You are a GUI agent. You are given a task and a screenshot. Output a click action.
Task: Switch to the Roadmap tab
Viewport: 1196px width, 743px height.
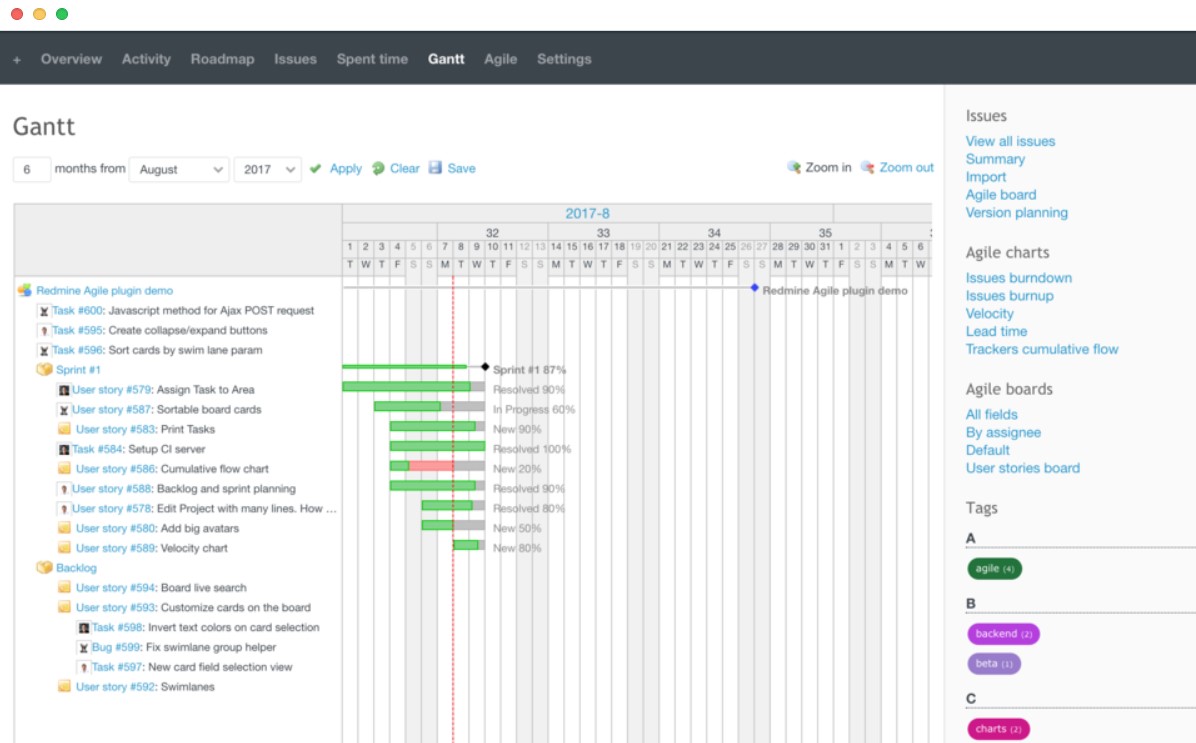222,59
